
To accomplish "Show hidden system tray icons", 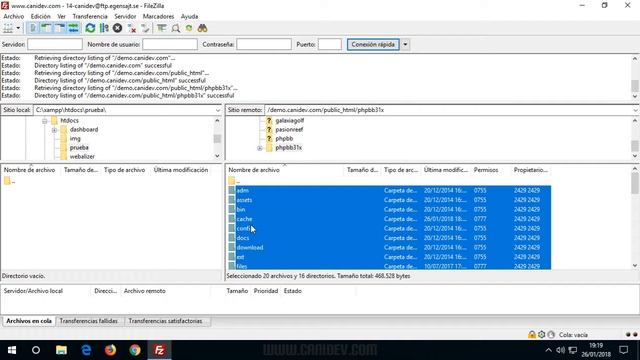I will [x=548, y=350].
